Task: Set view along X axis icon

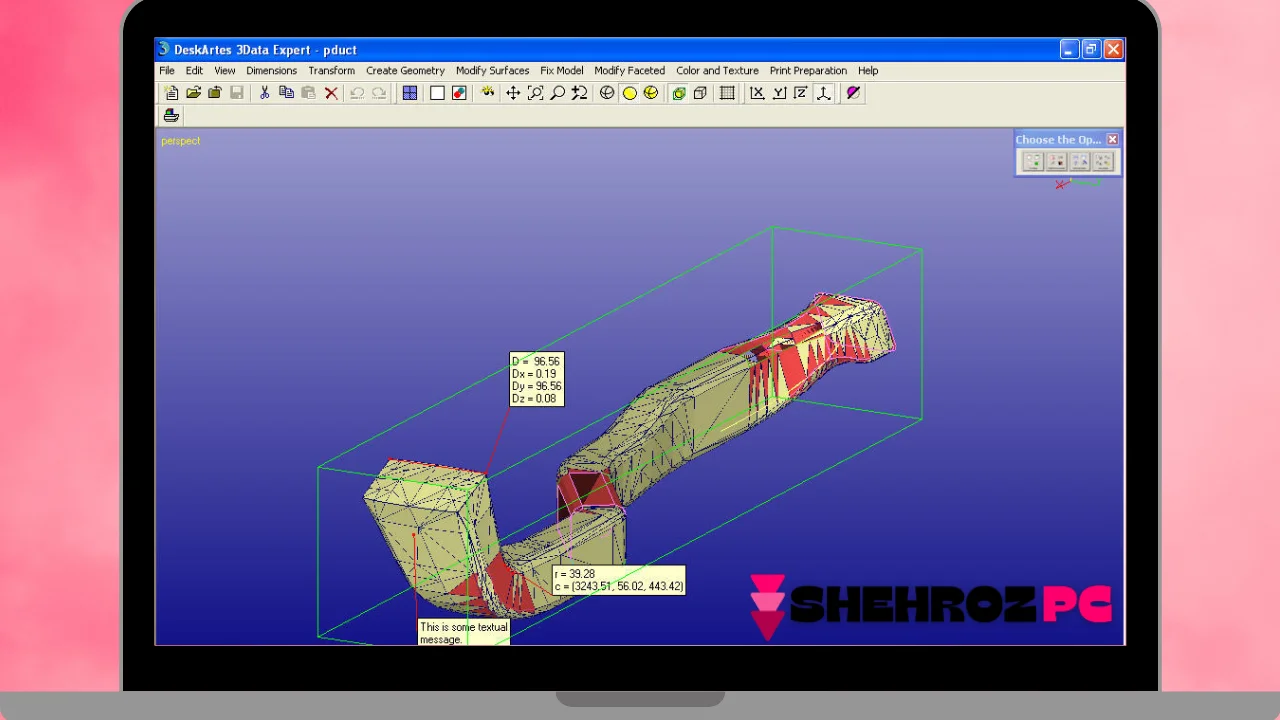Action: point(757,93)
